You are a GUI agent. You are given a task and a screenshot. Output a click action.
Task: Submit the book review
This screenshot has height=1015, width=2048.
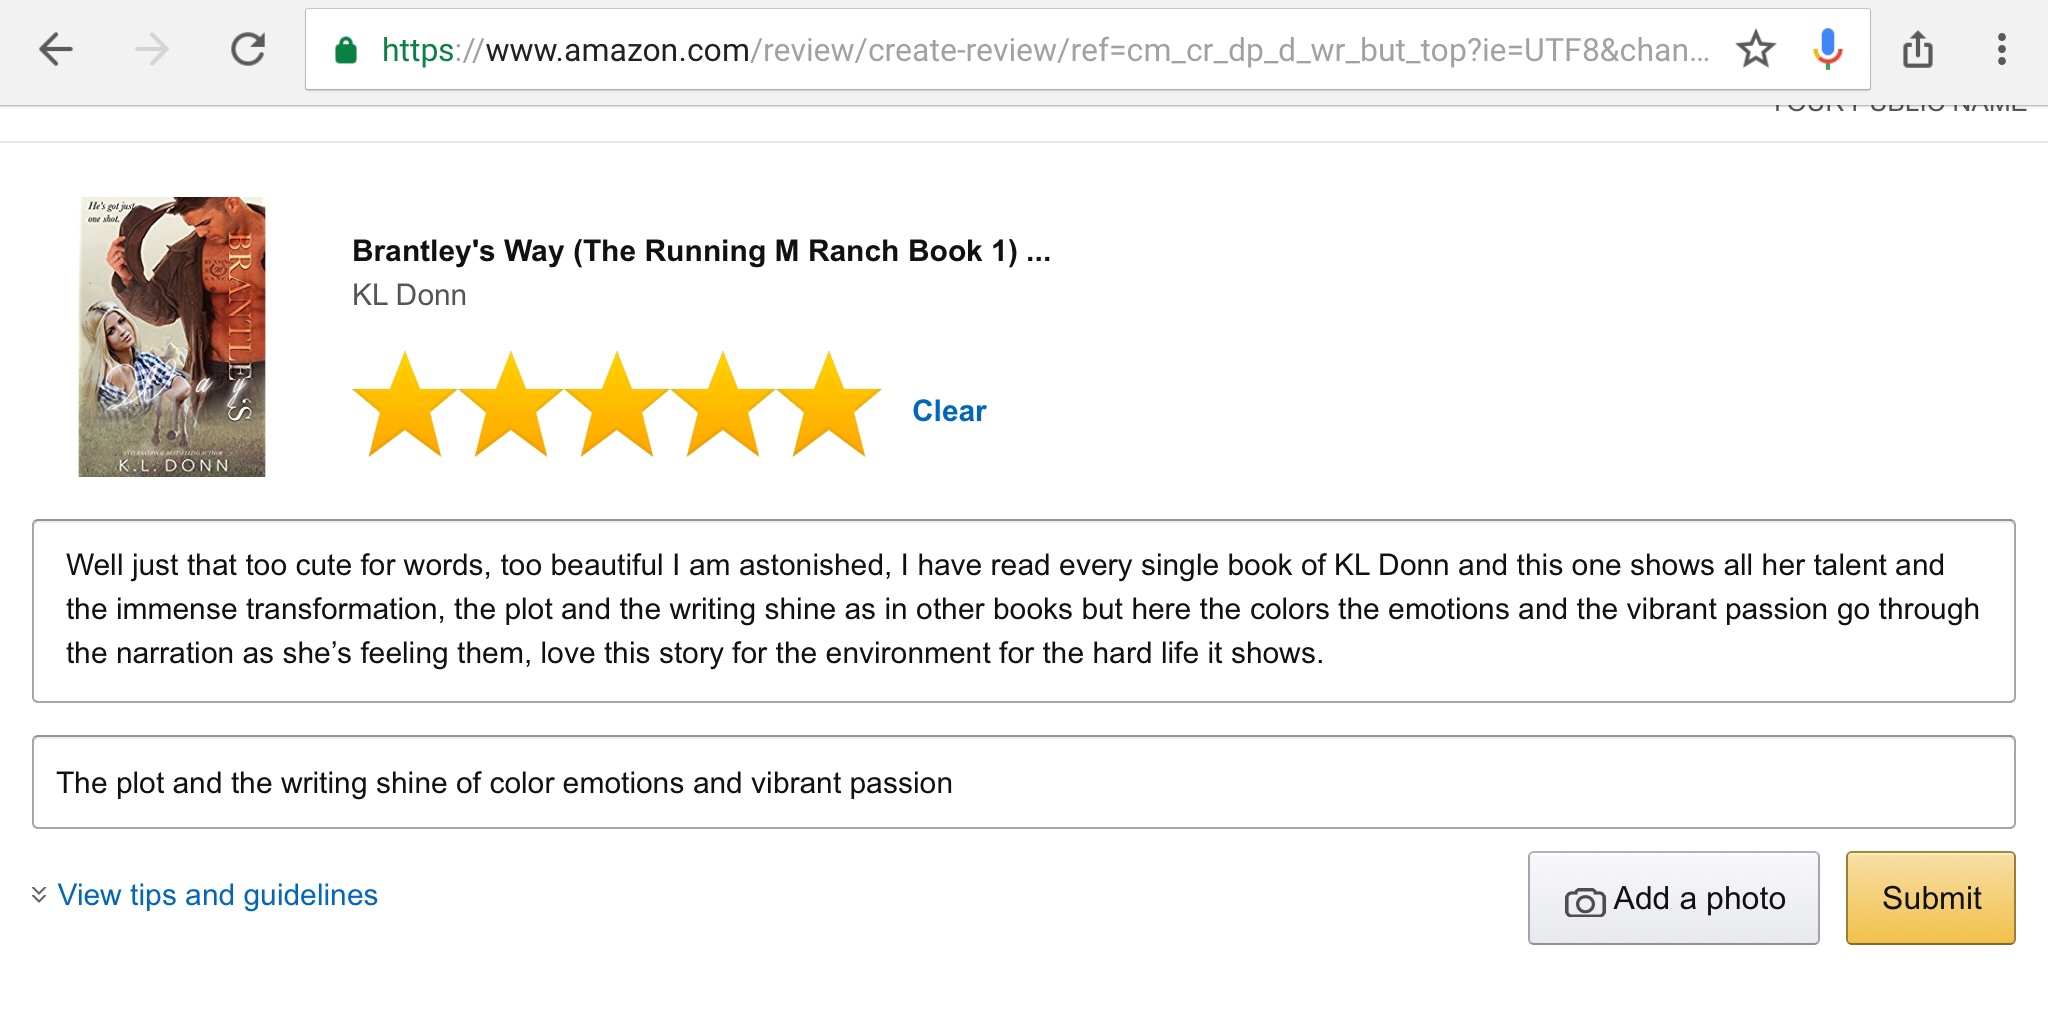pyautogui.click(x=1930, y=898)
